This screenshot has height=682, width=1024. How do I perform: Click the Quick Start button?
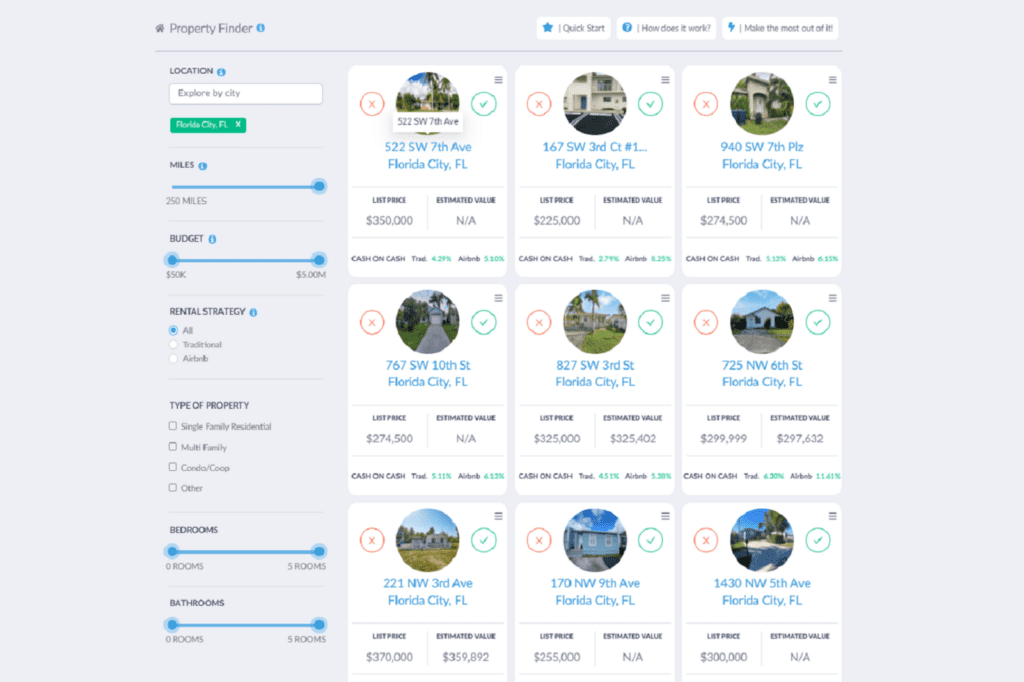click(573, 28)
